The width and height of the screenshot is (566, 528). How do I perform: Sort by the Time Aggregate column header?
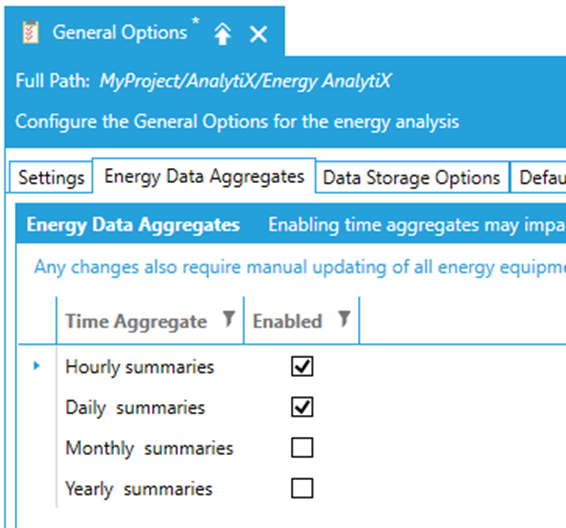(136, 321)
